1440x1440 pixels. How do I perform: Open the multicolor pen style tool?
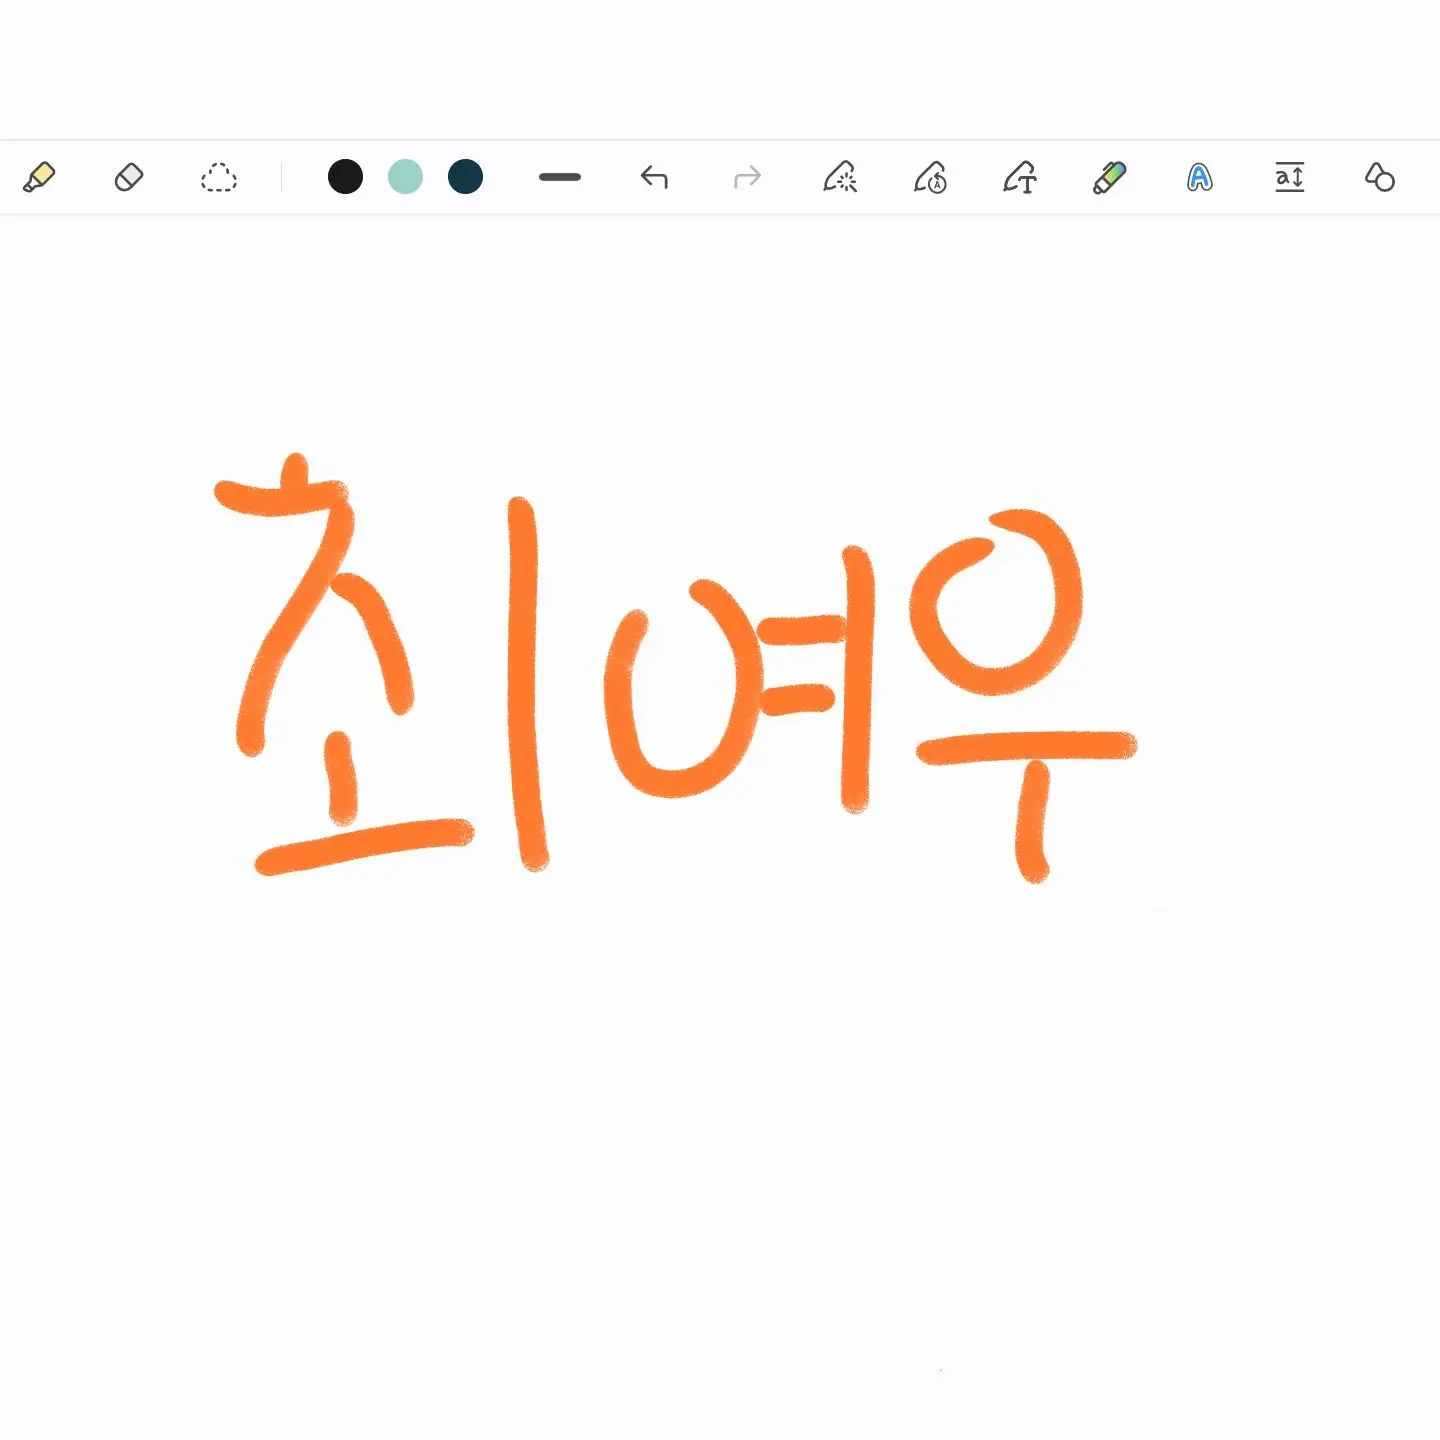click(1110, 177)
